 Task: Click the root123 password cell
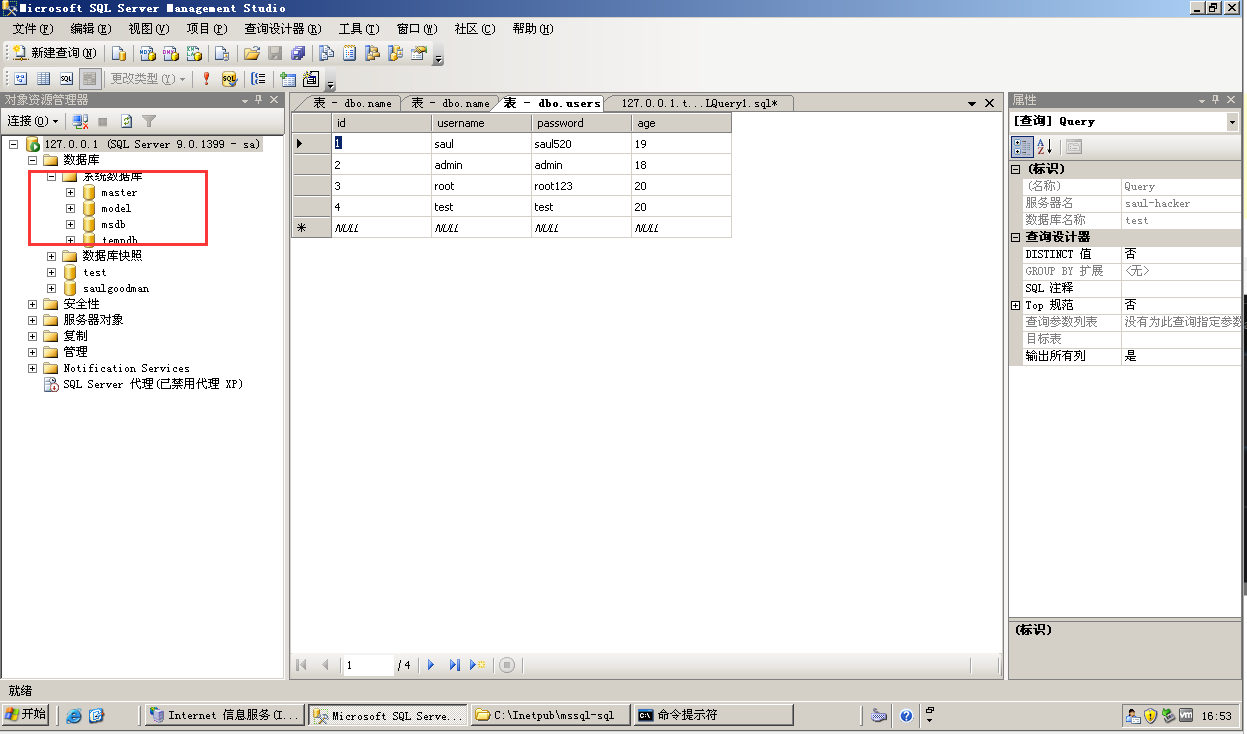(582, 186)
